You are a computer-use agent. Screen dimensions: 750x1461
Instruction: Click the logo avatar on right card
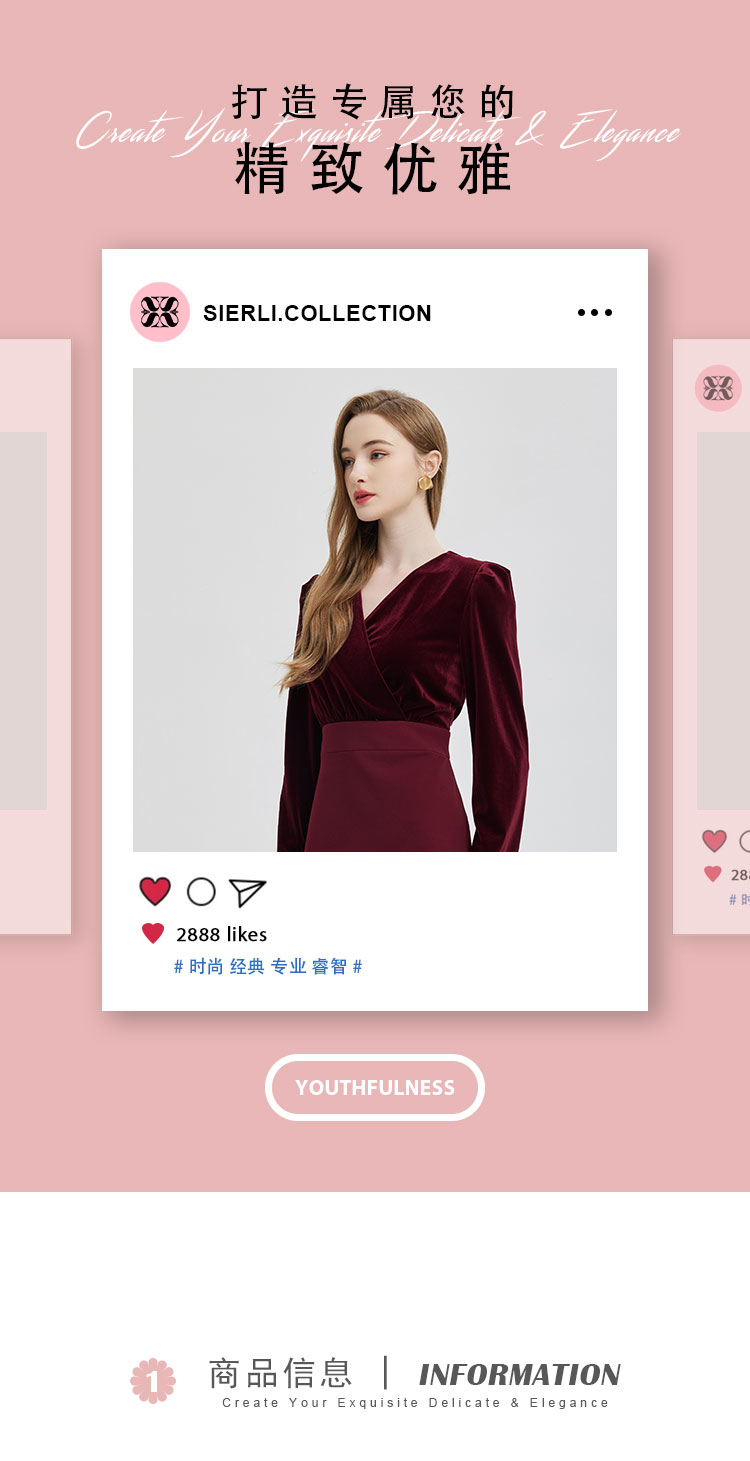(x=718, y=388)
